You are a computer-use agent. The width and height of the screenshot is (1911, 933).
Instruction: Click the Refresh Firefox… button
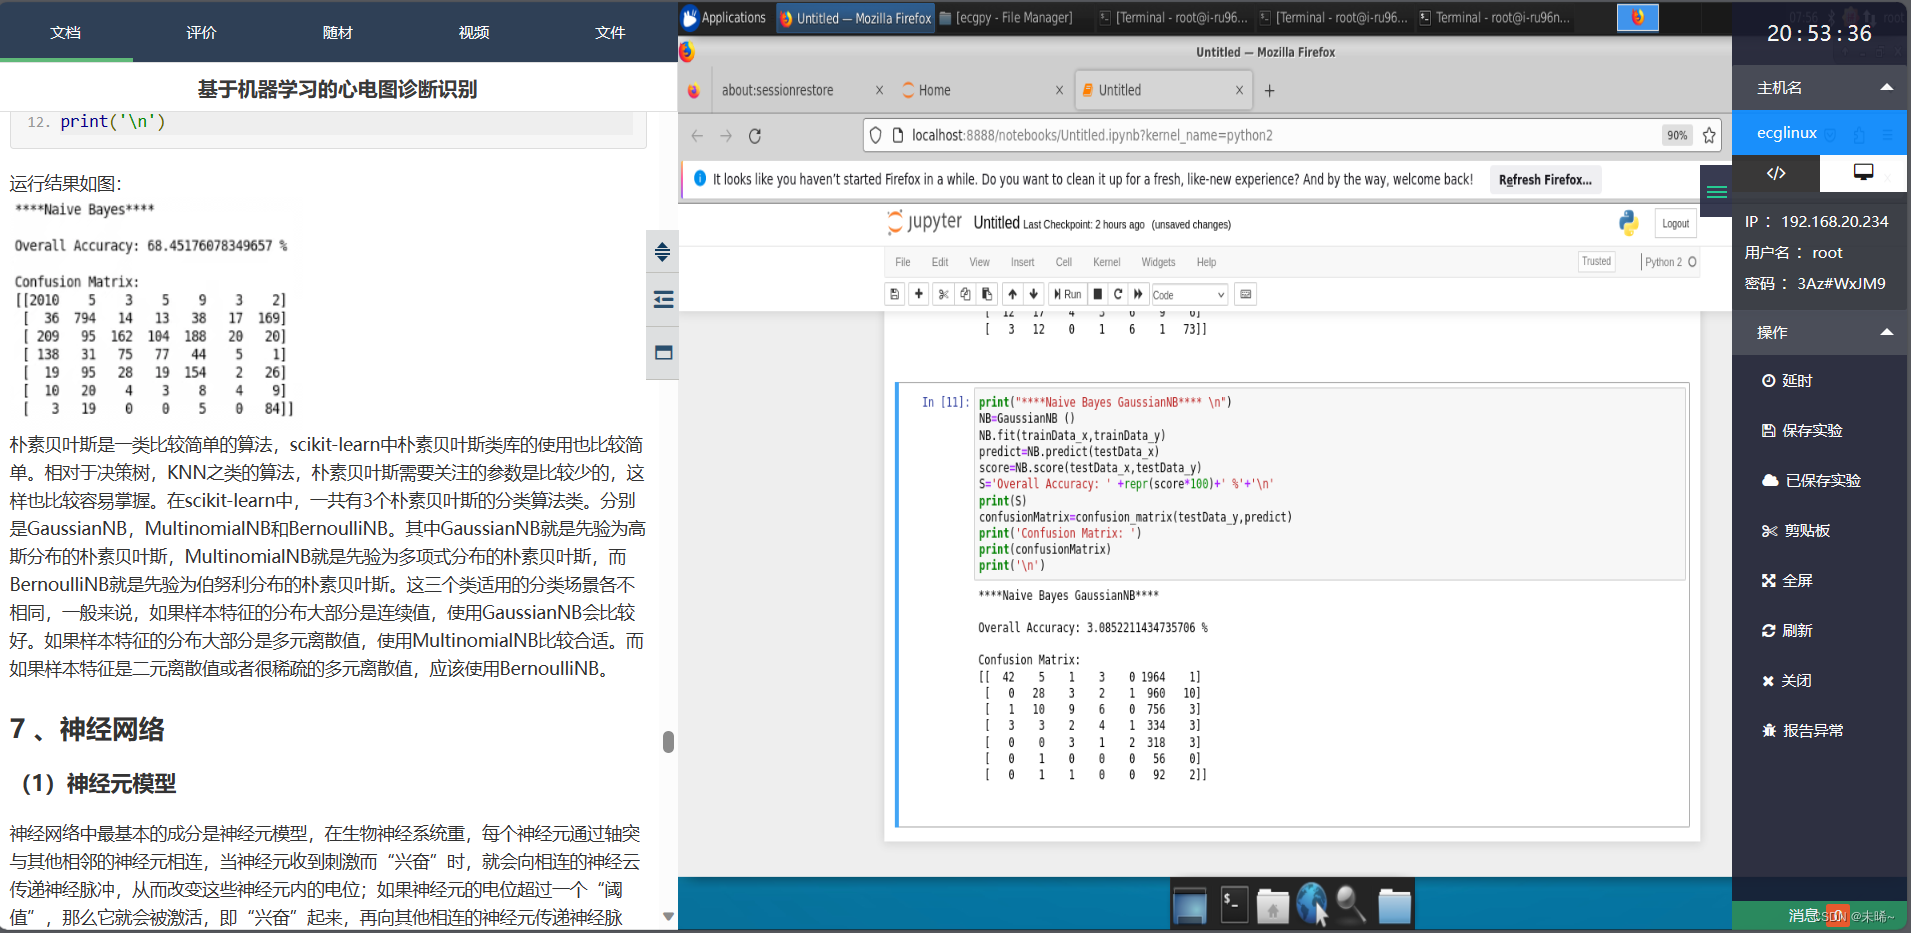click(1545, 180)
